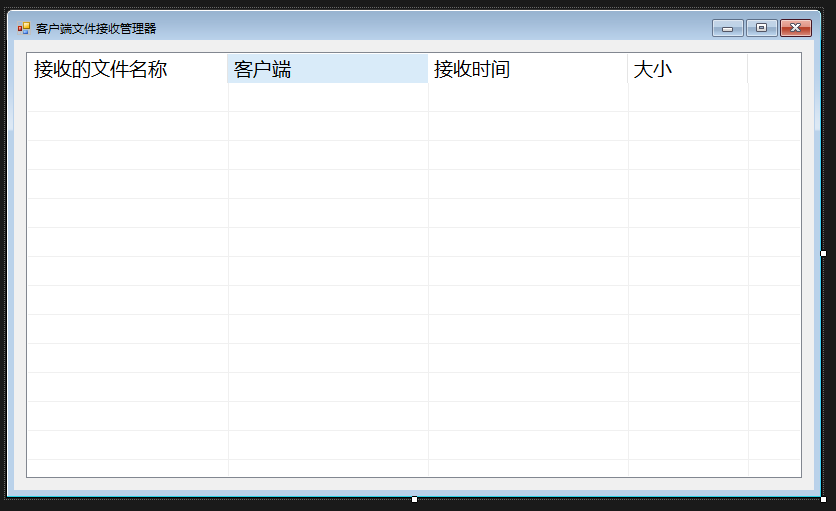This screenshot has width=836, height=511.
Task: Sort by the 客户端 column header
Action: point(327,68)
